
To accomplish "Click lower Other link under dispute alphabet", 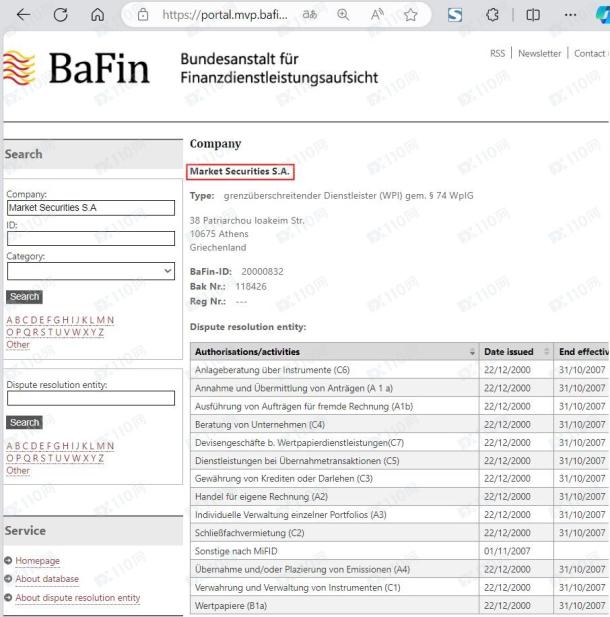I will (x=18, y=471).
